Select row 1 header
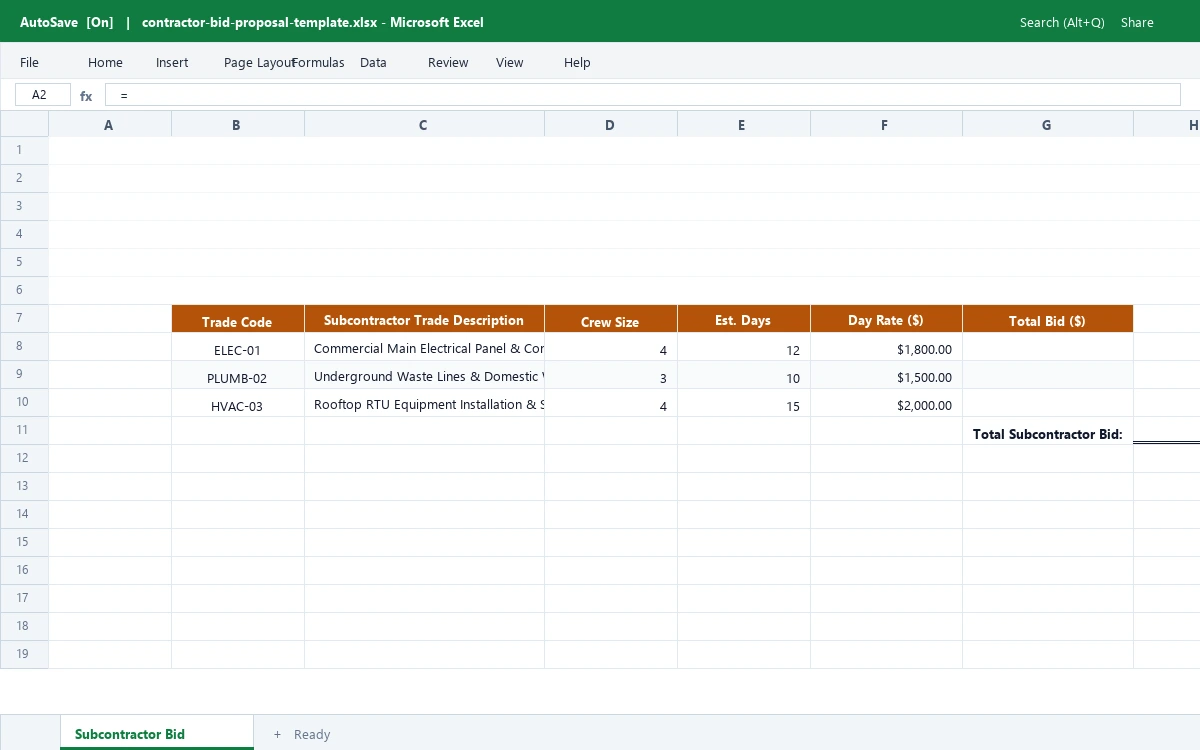The width and height of the screenshot is (1200, 750). pyautogui.click(x=24, y=150)
